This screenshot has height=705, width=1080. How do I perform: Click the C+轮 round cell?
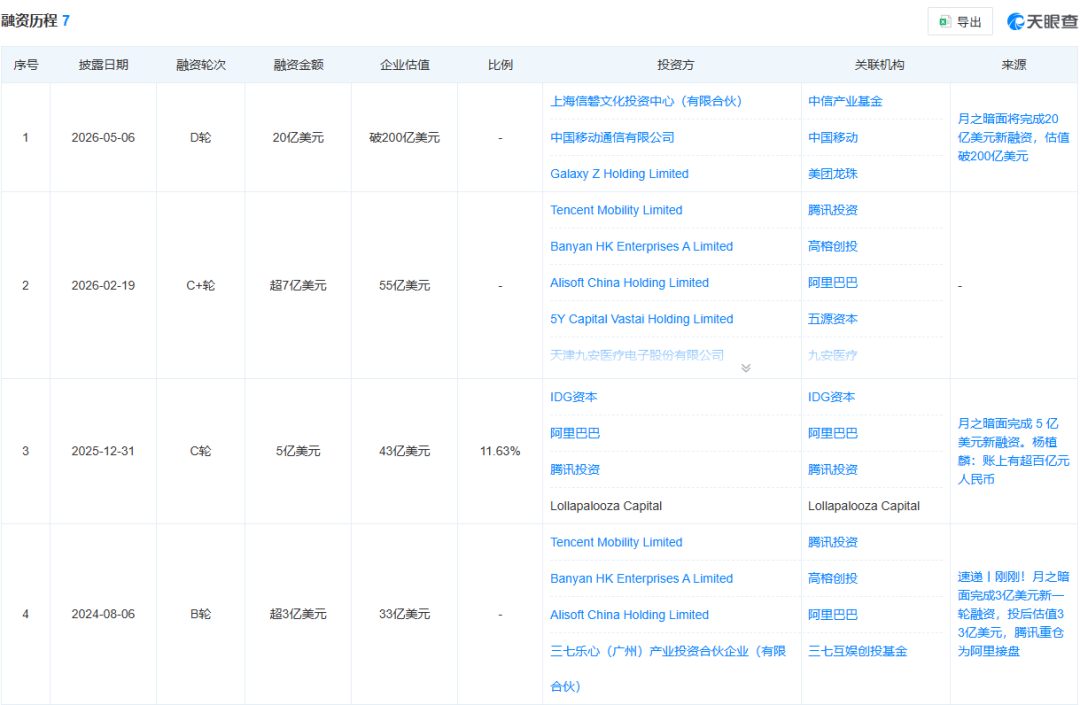[x=200, y=286]
